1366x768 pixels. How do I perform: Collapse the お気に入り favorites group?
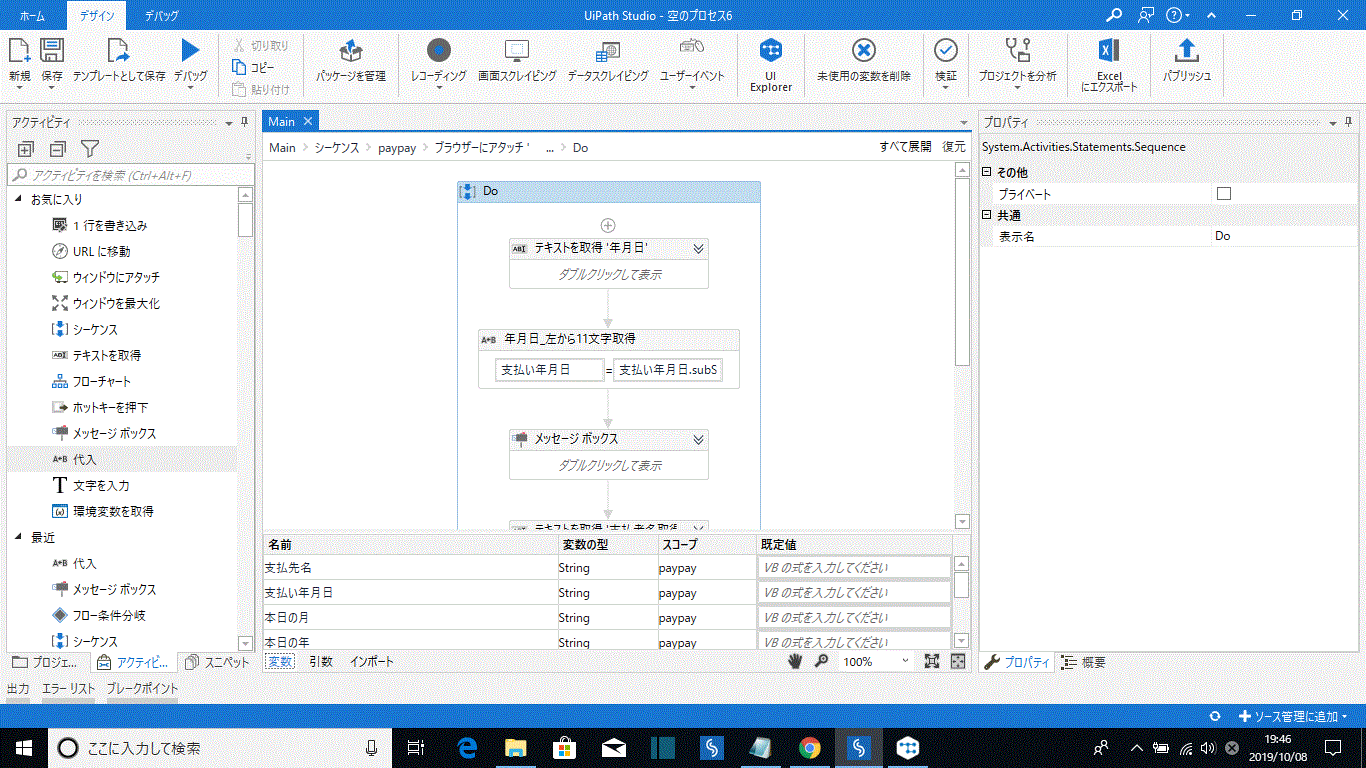coord(18,200)
